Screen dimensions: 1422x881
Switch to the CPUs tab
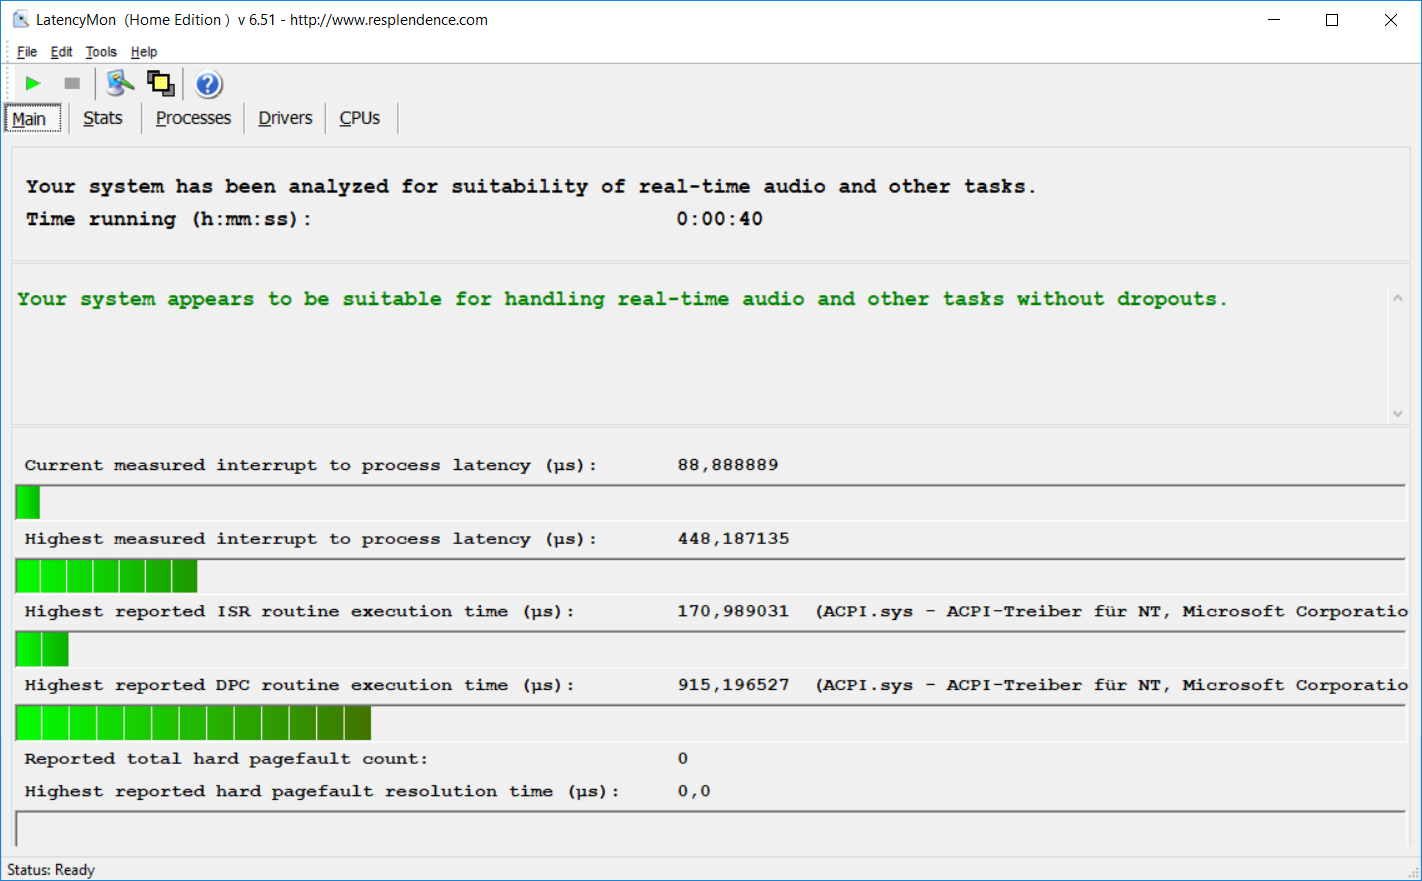(x=360, y=118)
